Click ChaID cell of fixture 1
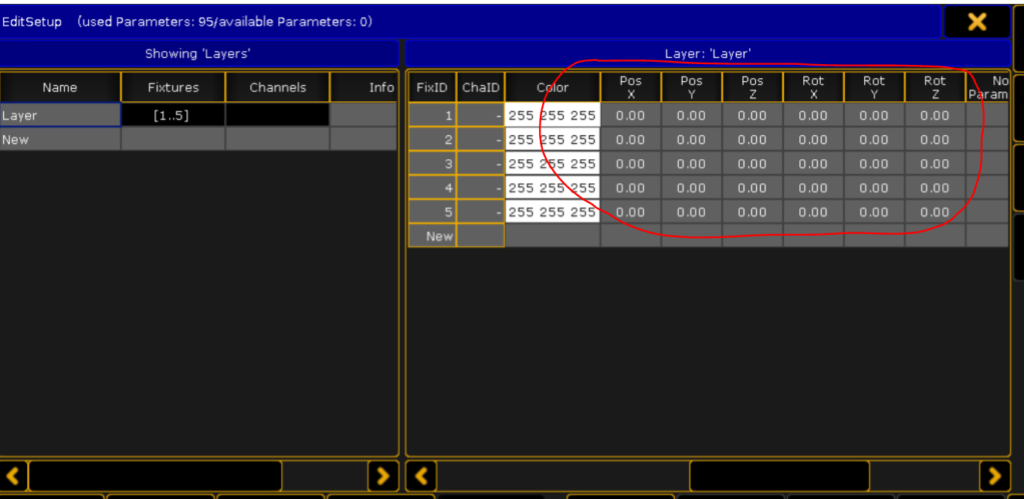 (481, 116)
